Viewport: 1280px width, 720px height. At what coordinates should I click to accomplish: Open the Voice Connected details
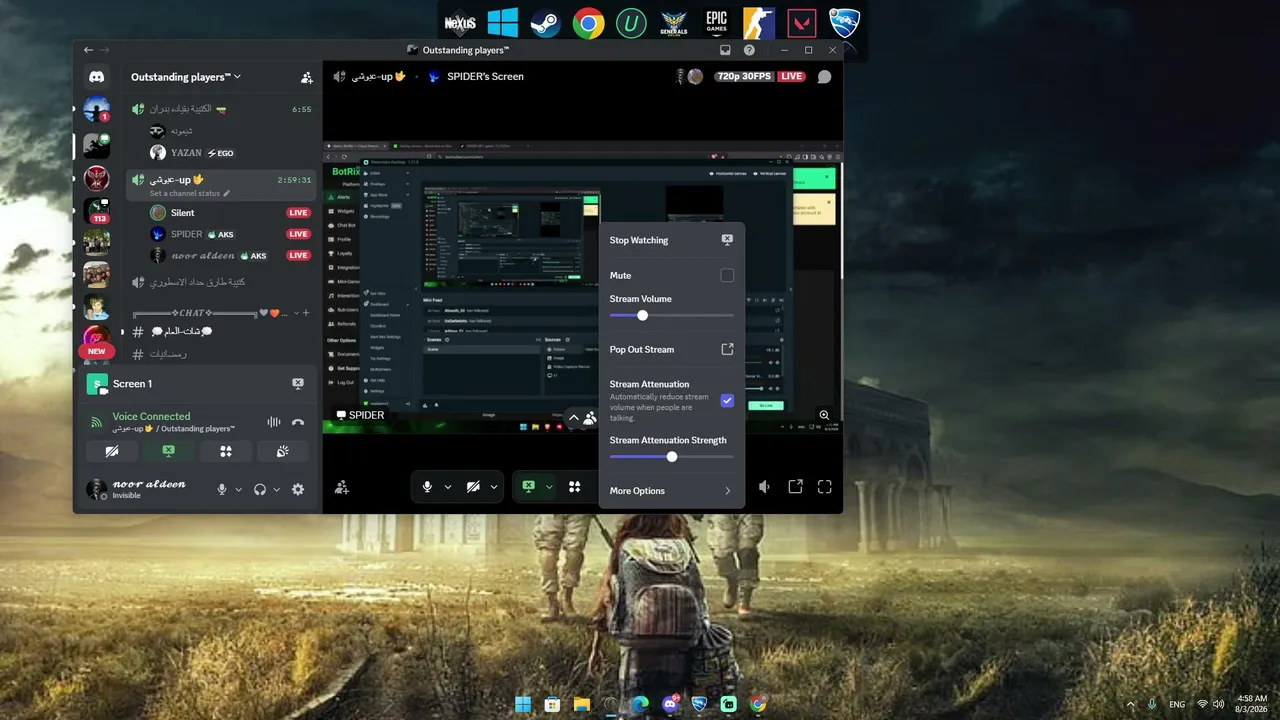pos(151,416)
